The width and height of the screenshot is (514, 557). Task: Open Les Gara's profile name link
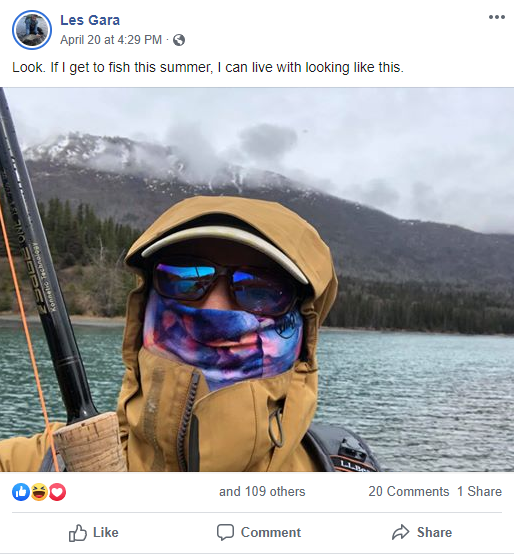[90, 20]
